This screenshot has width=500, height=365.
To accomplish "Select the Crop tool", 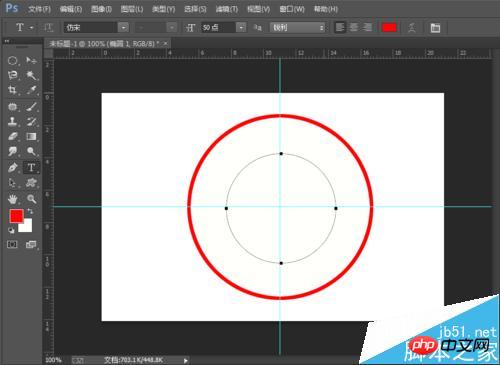I will tap(12, 90).
